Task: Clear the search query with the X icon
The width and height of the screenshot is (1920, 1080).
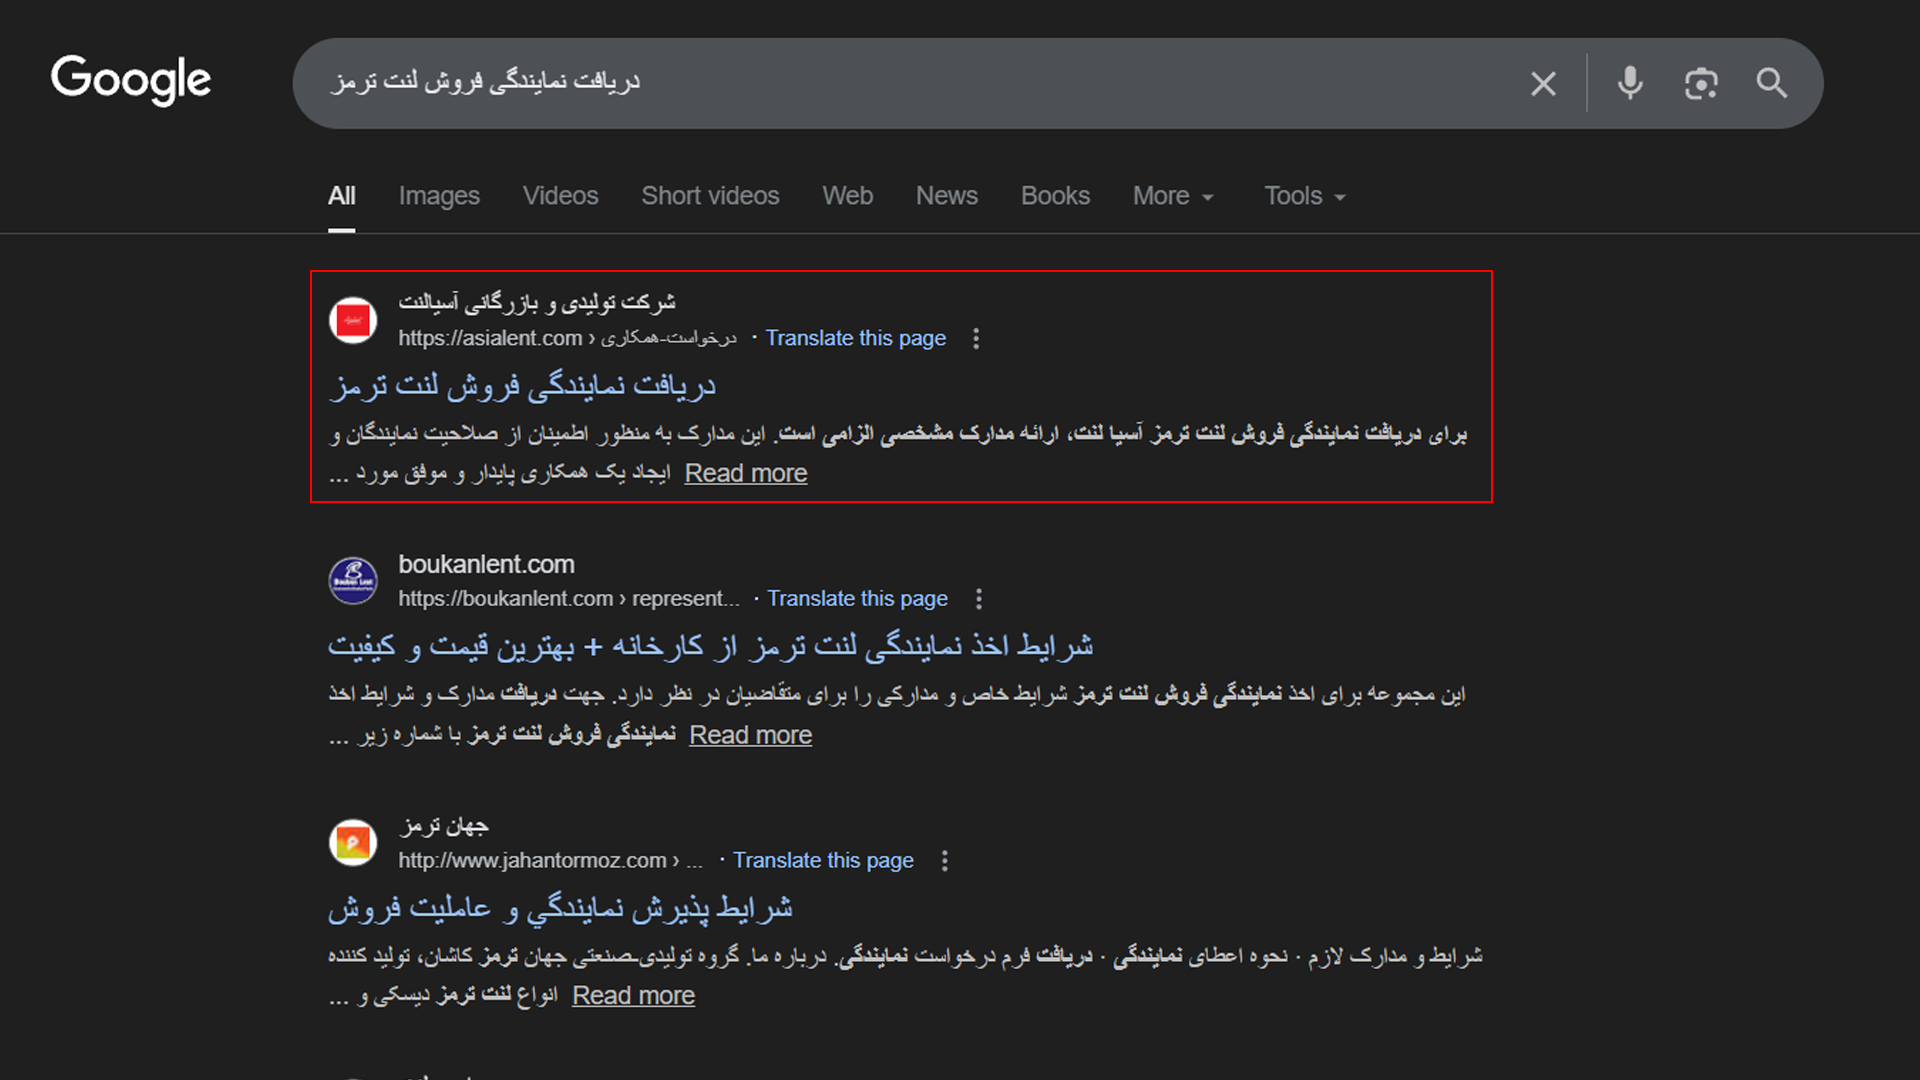Action: click(x=1543, y=83)
